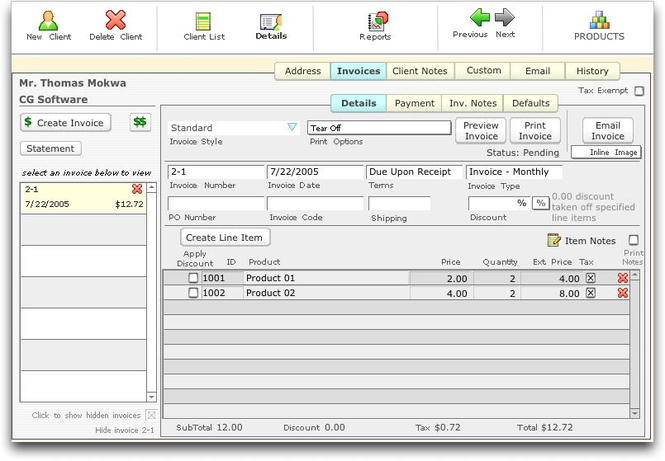The height and width of the screenshot is (461, 665).
Task: Click the Invoice Date field 7/22/2005
Action: (315, 172)
